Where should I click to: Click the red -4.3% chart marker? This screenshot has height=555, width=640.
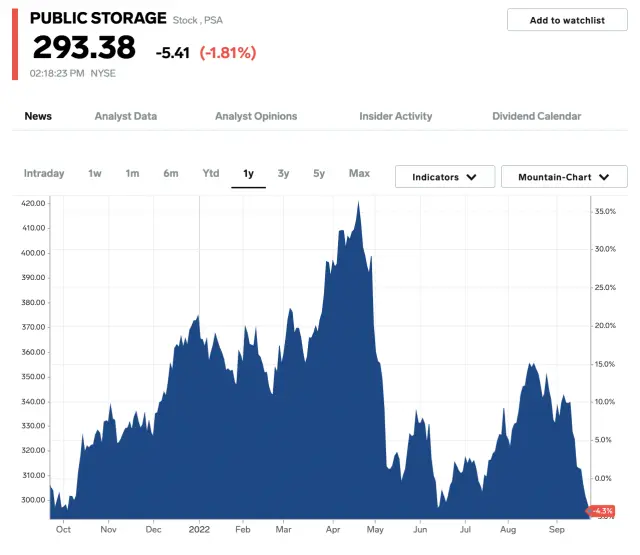(602, 511)
